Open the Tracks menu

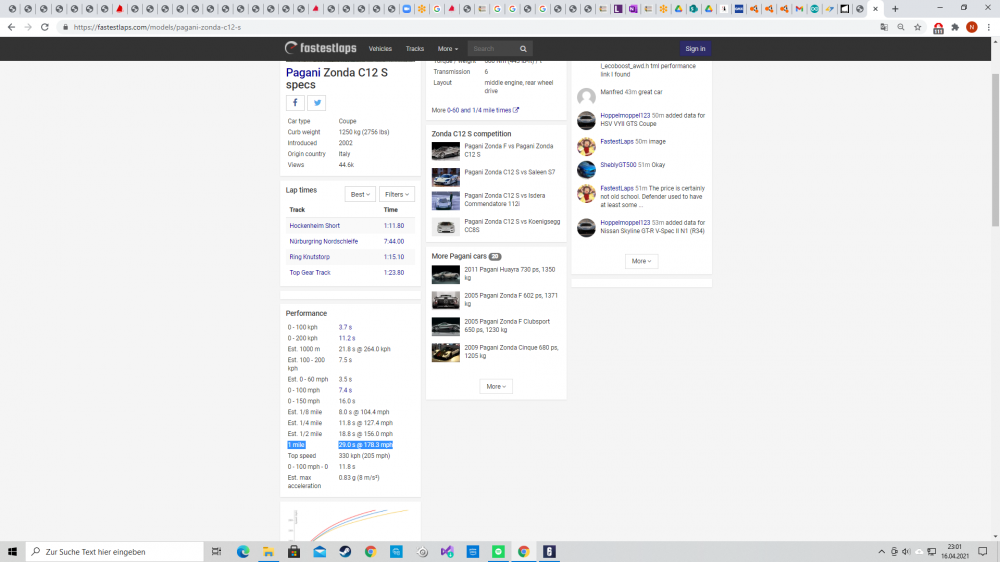415,49
